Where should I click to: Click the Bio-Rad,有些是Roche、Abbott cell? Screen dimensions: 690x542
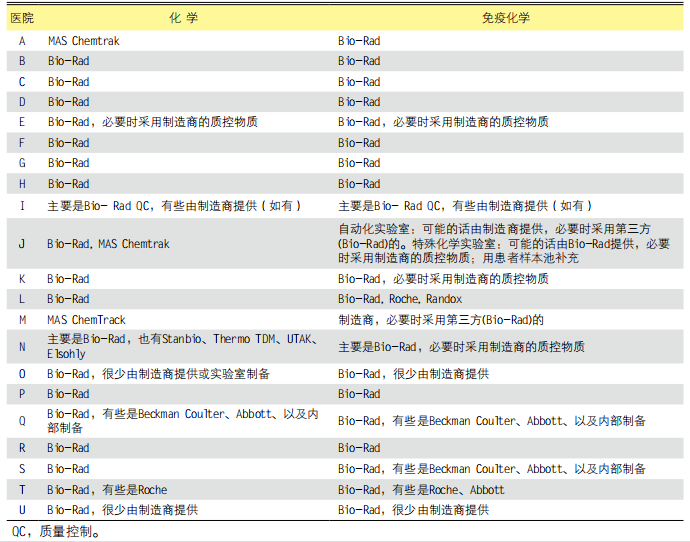coord(421,490)
